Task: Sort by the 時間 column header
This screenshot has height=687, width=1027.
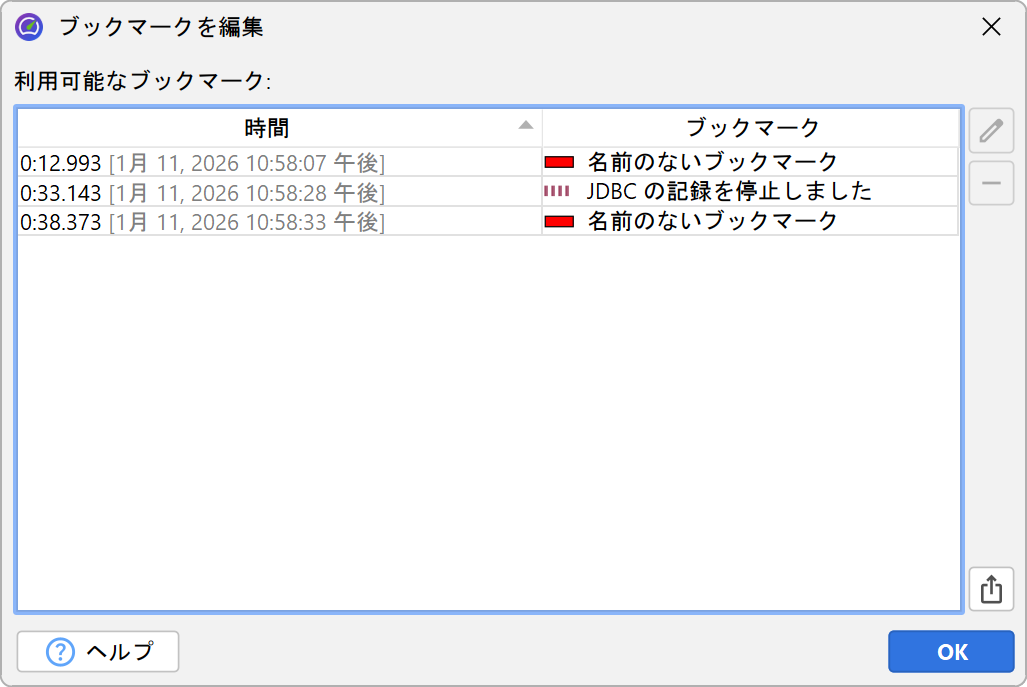Action: pyautogui.click(x=267, y=128)
